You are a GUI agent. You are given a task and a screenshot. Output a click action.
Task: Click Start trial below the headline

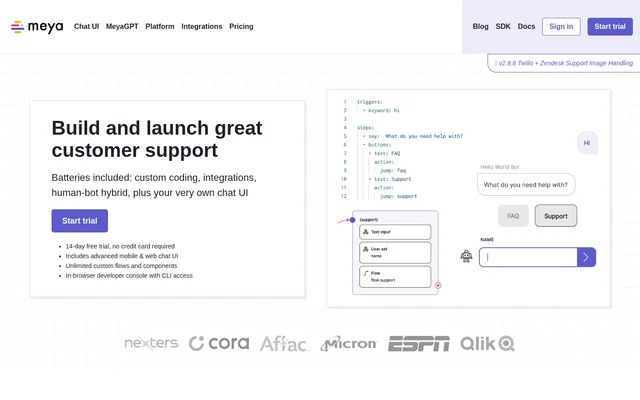point(80,221)
